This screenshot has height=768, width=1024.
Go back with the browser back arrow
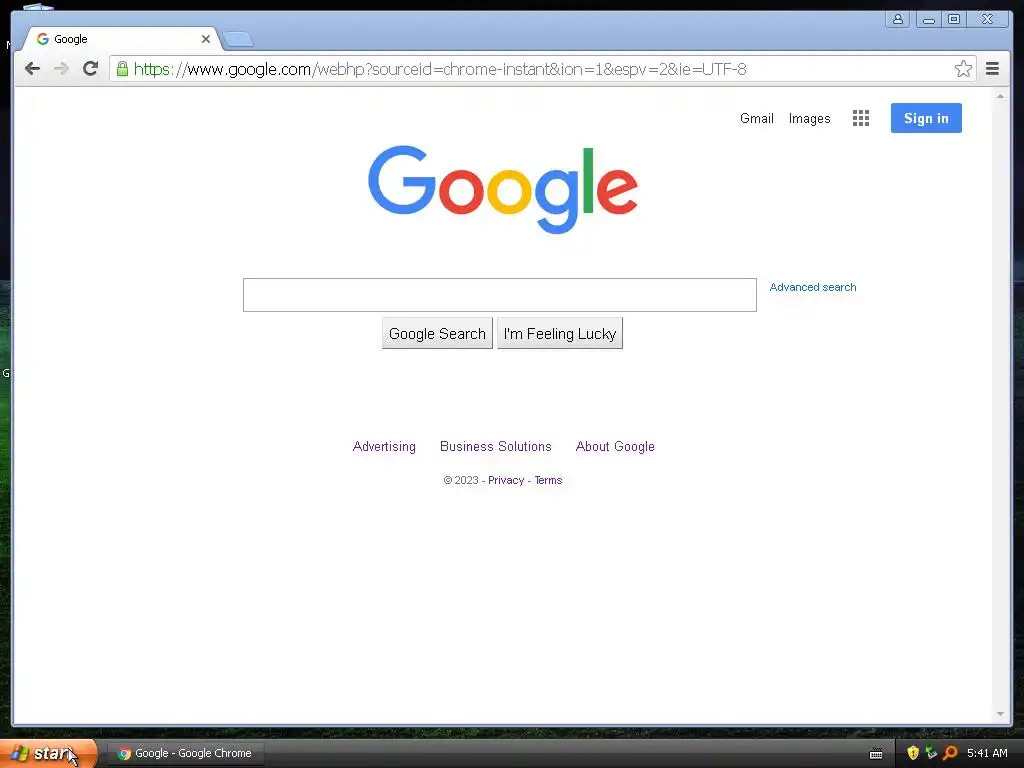click(x=33, y=69)
